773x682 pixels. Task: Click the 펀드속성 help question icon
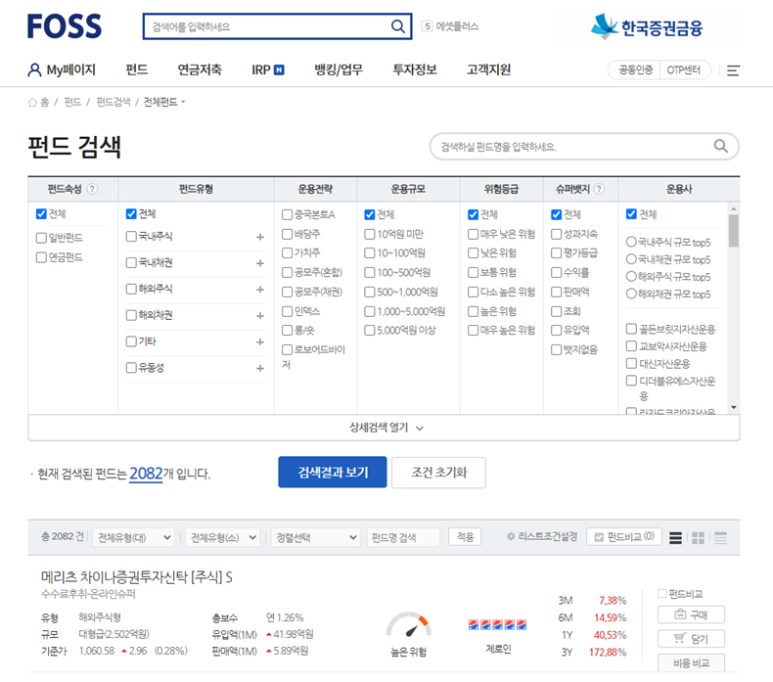click(92, 189)
